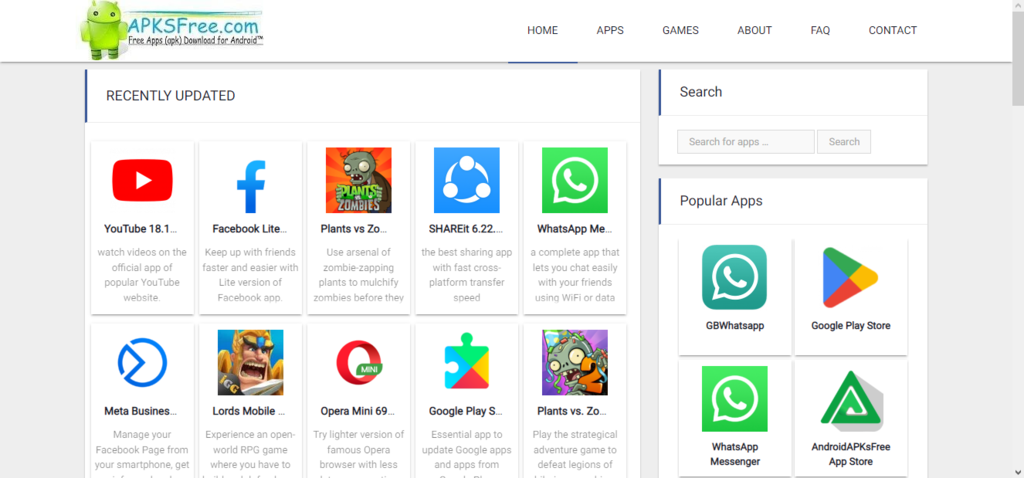Open the 'Facebook Lite...' title link
The height and width of the screenshot is (478, 1024).
click(x=249, y=229)
